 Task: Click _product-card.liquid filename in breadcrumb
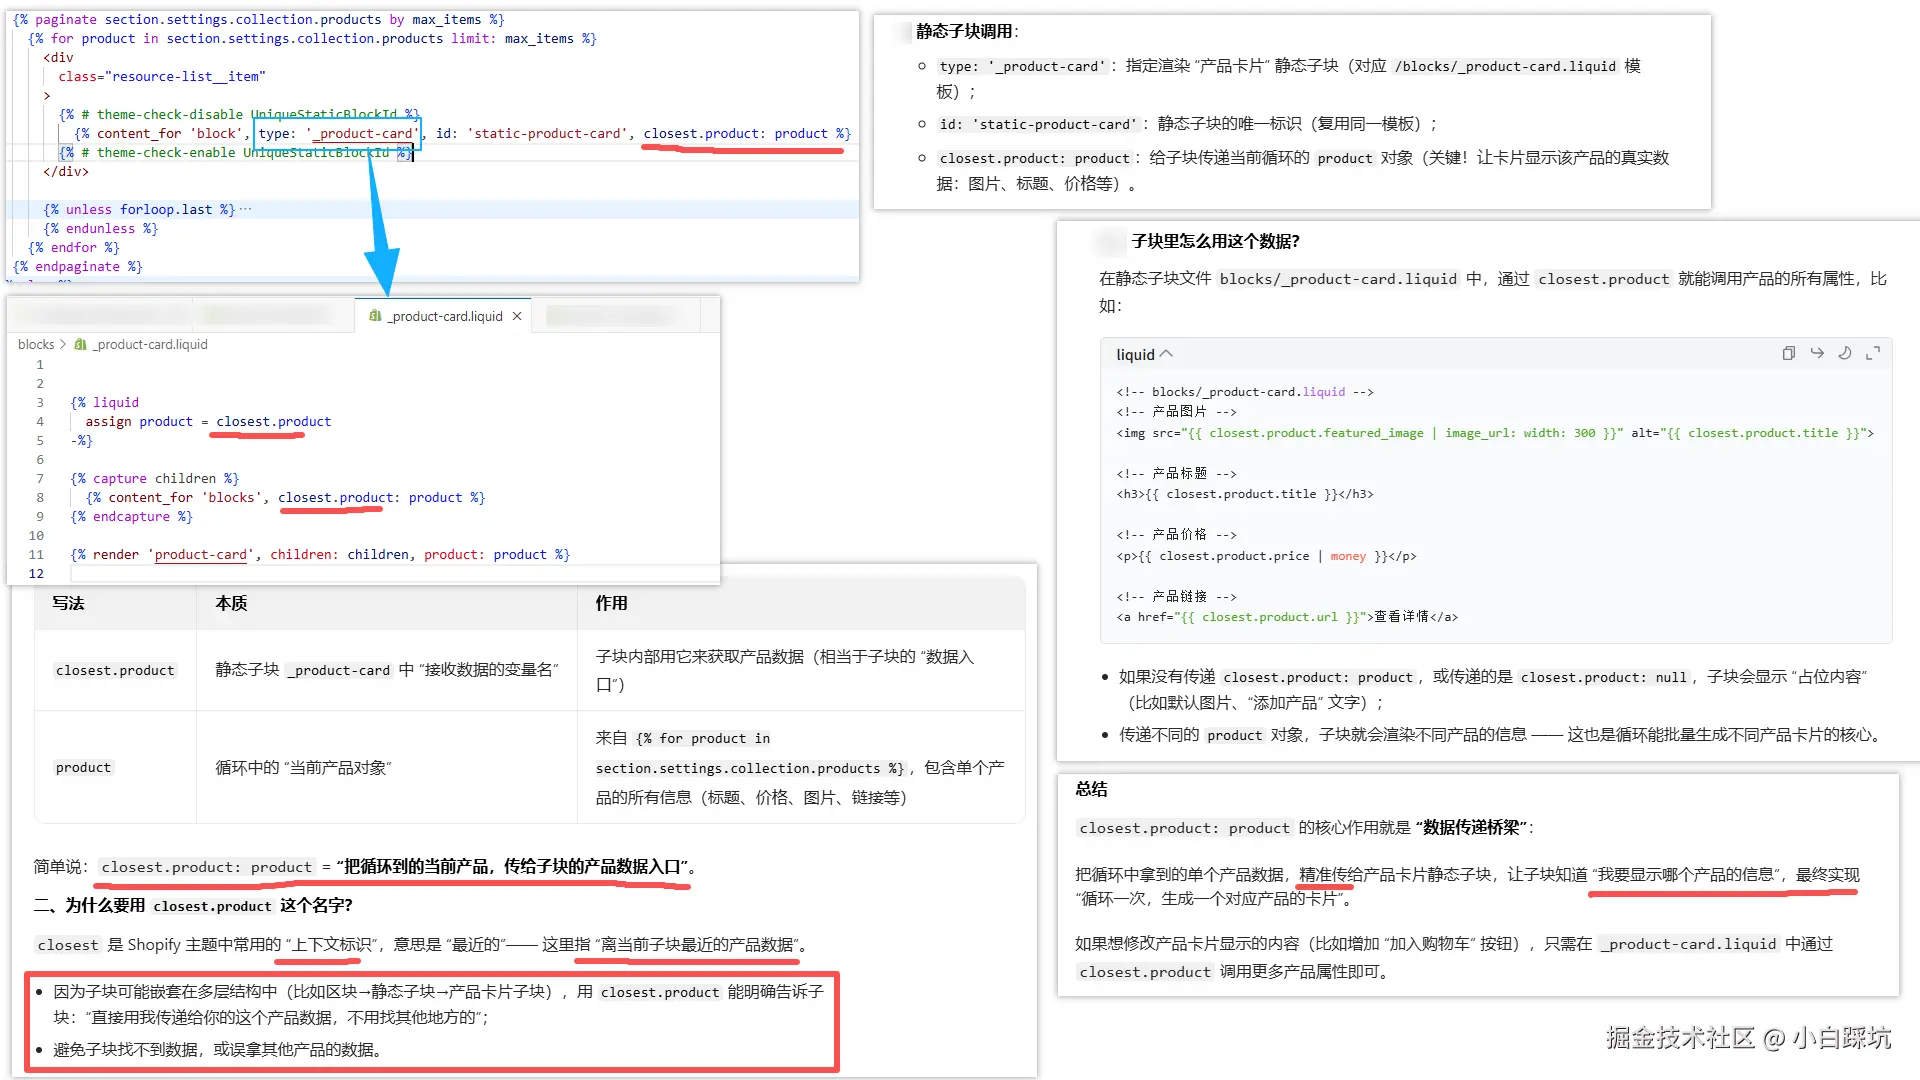150,344
